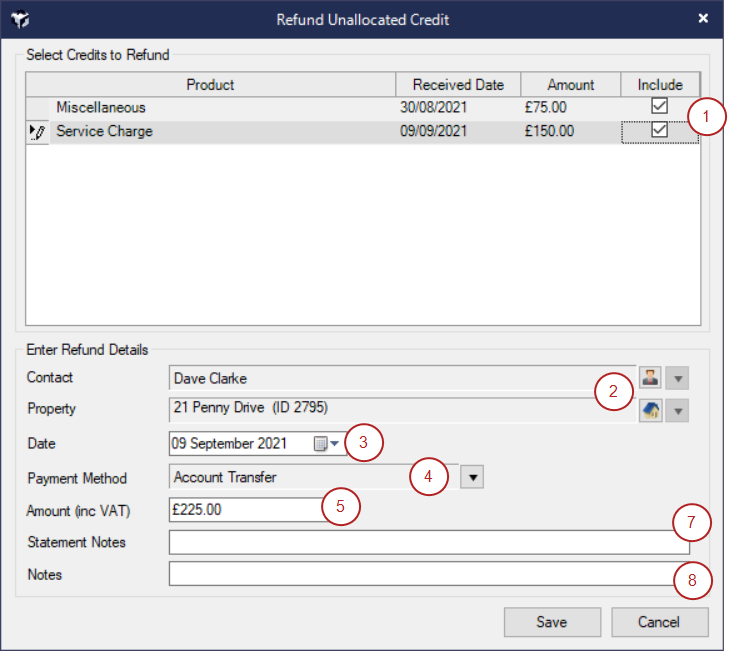The image size is (736, 651).
Task: Click the Amount (inc VAT) field
Action: [x=245, y=510]
